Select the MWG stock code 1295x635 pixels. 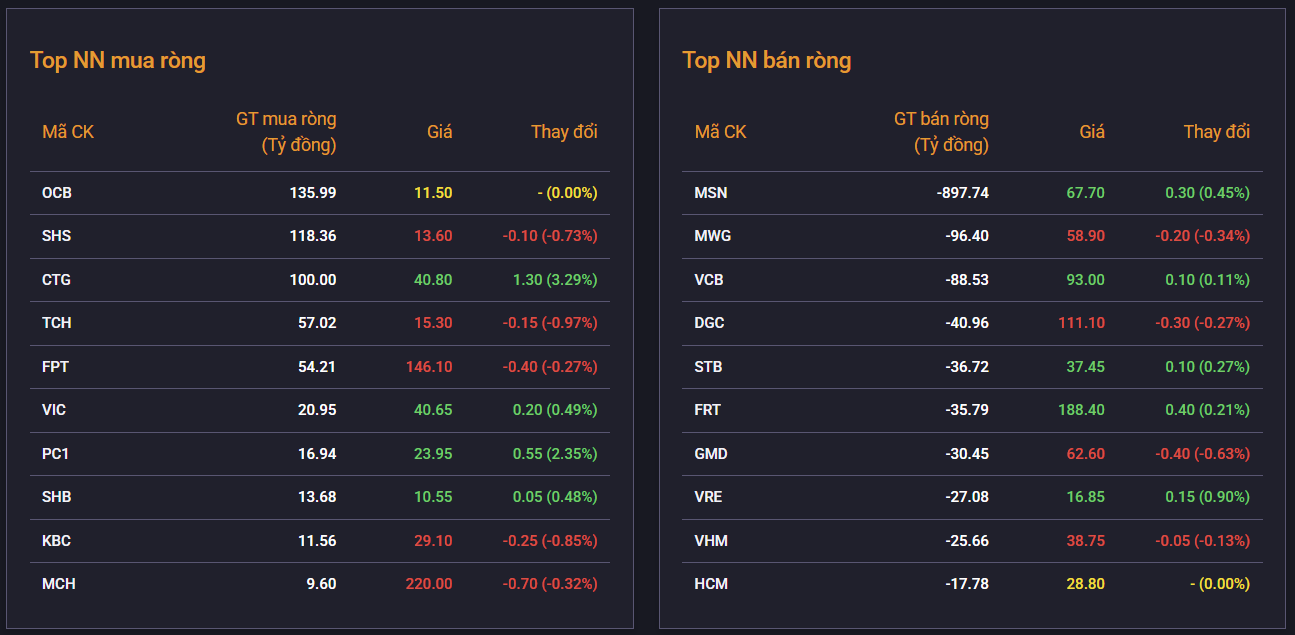713,236
